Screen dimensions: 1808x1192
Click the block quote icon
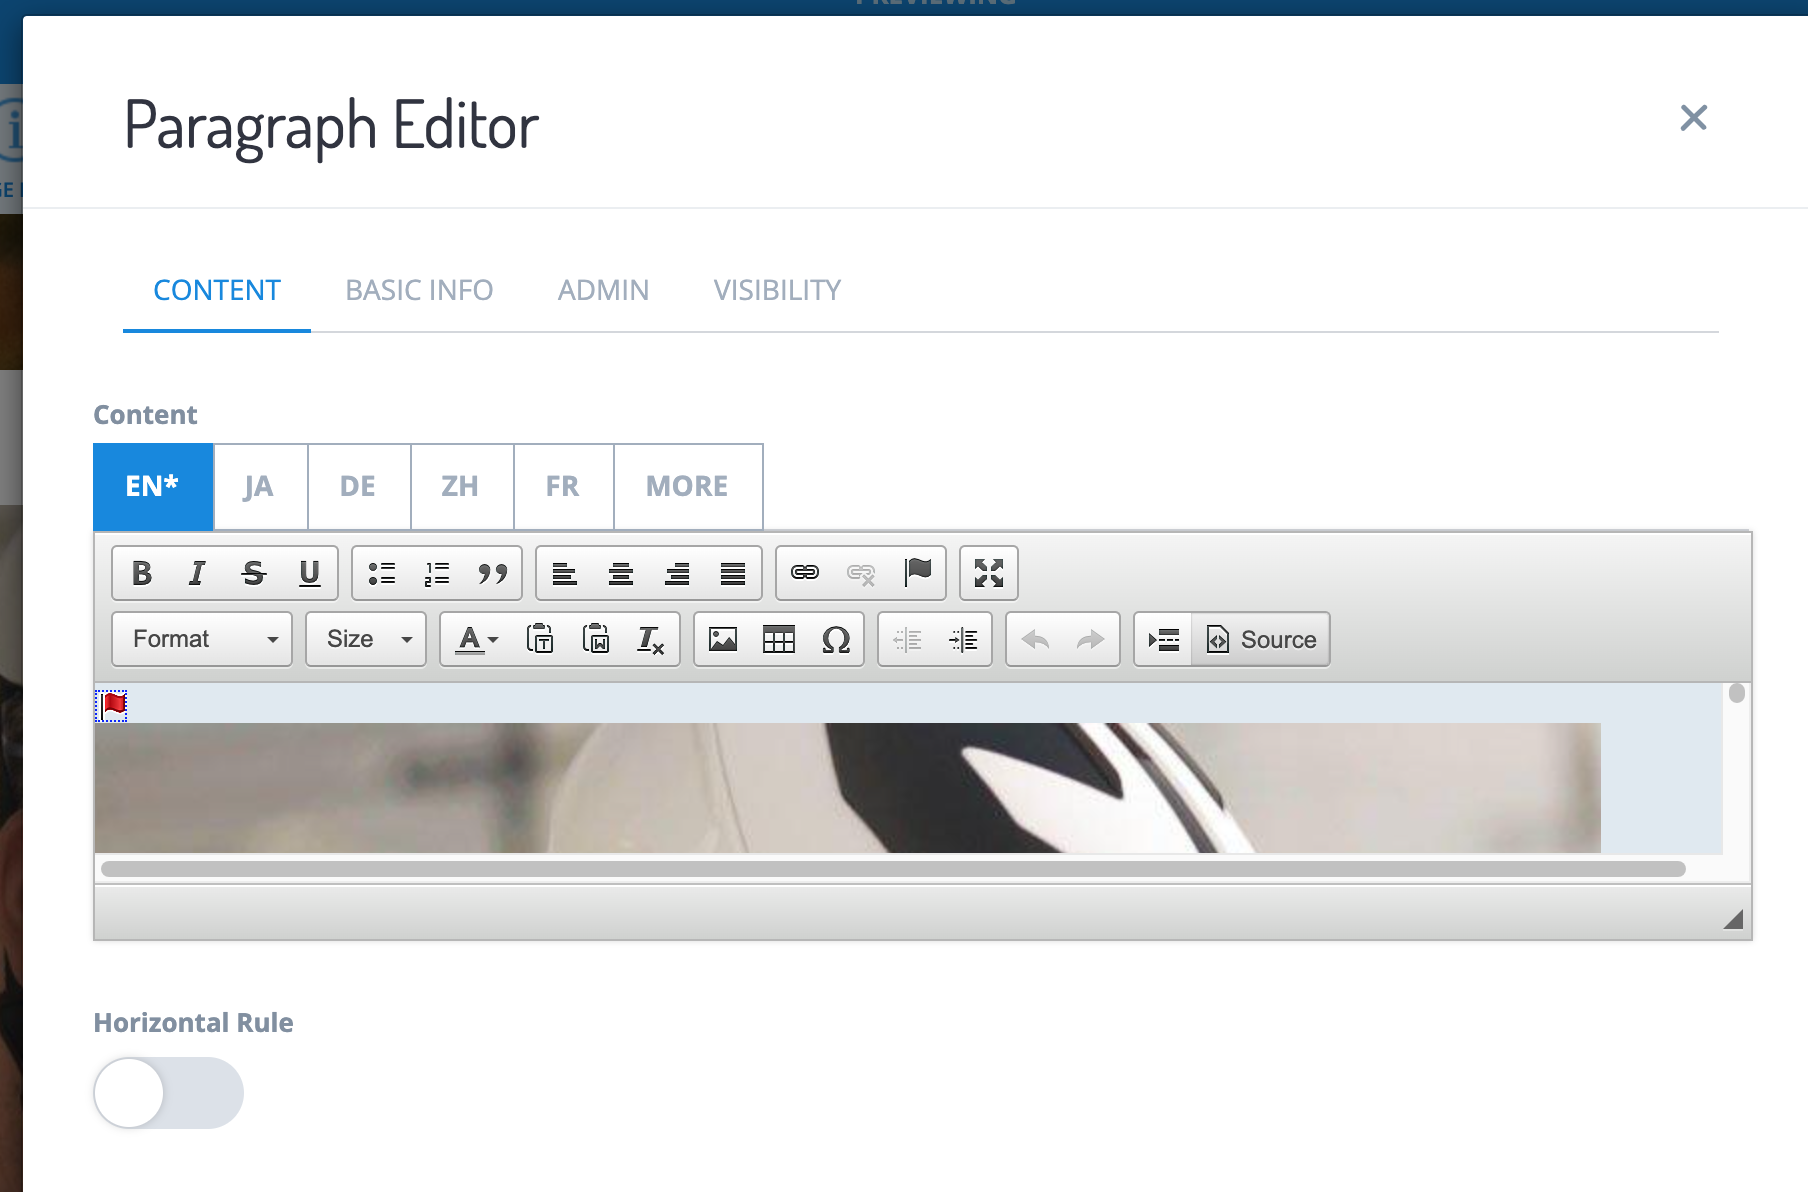[x=492, y=573]
